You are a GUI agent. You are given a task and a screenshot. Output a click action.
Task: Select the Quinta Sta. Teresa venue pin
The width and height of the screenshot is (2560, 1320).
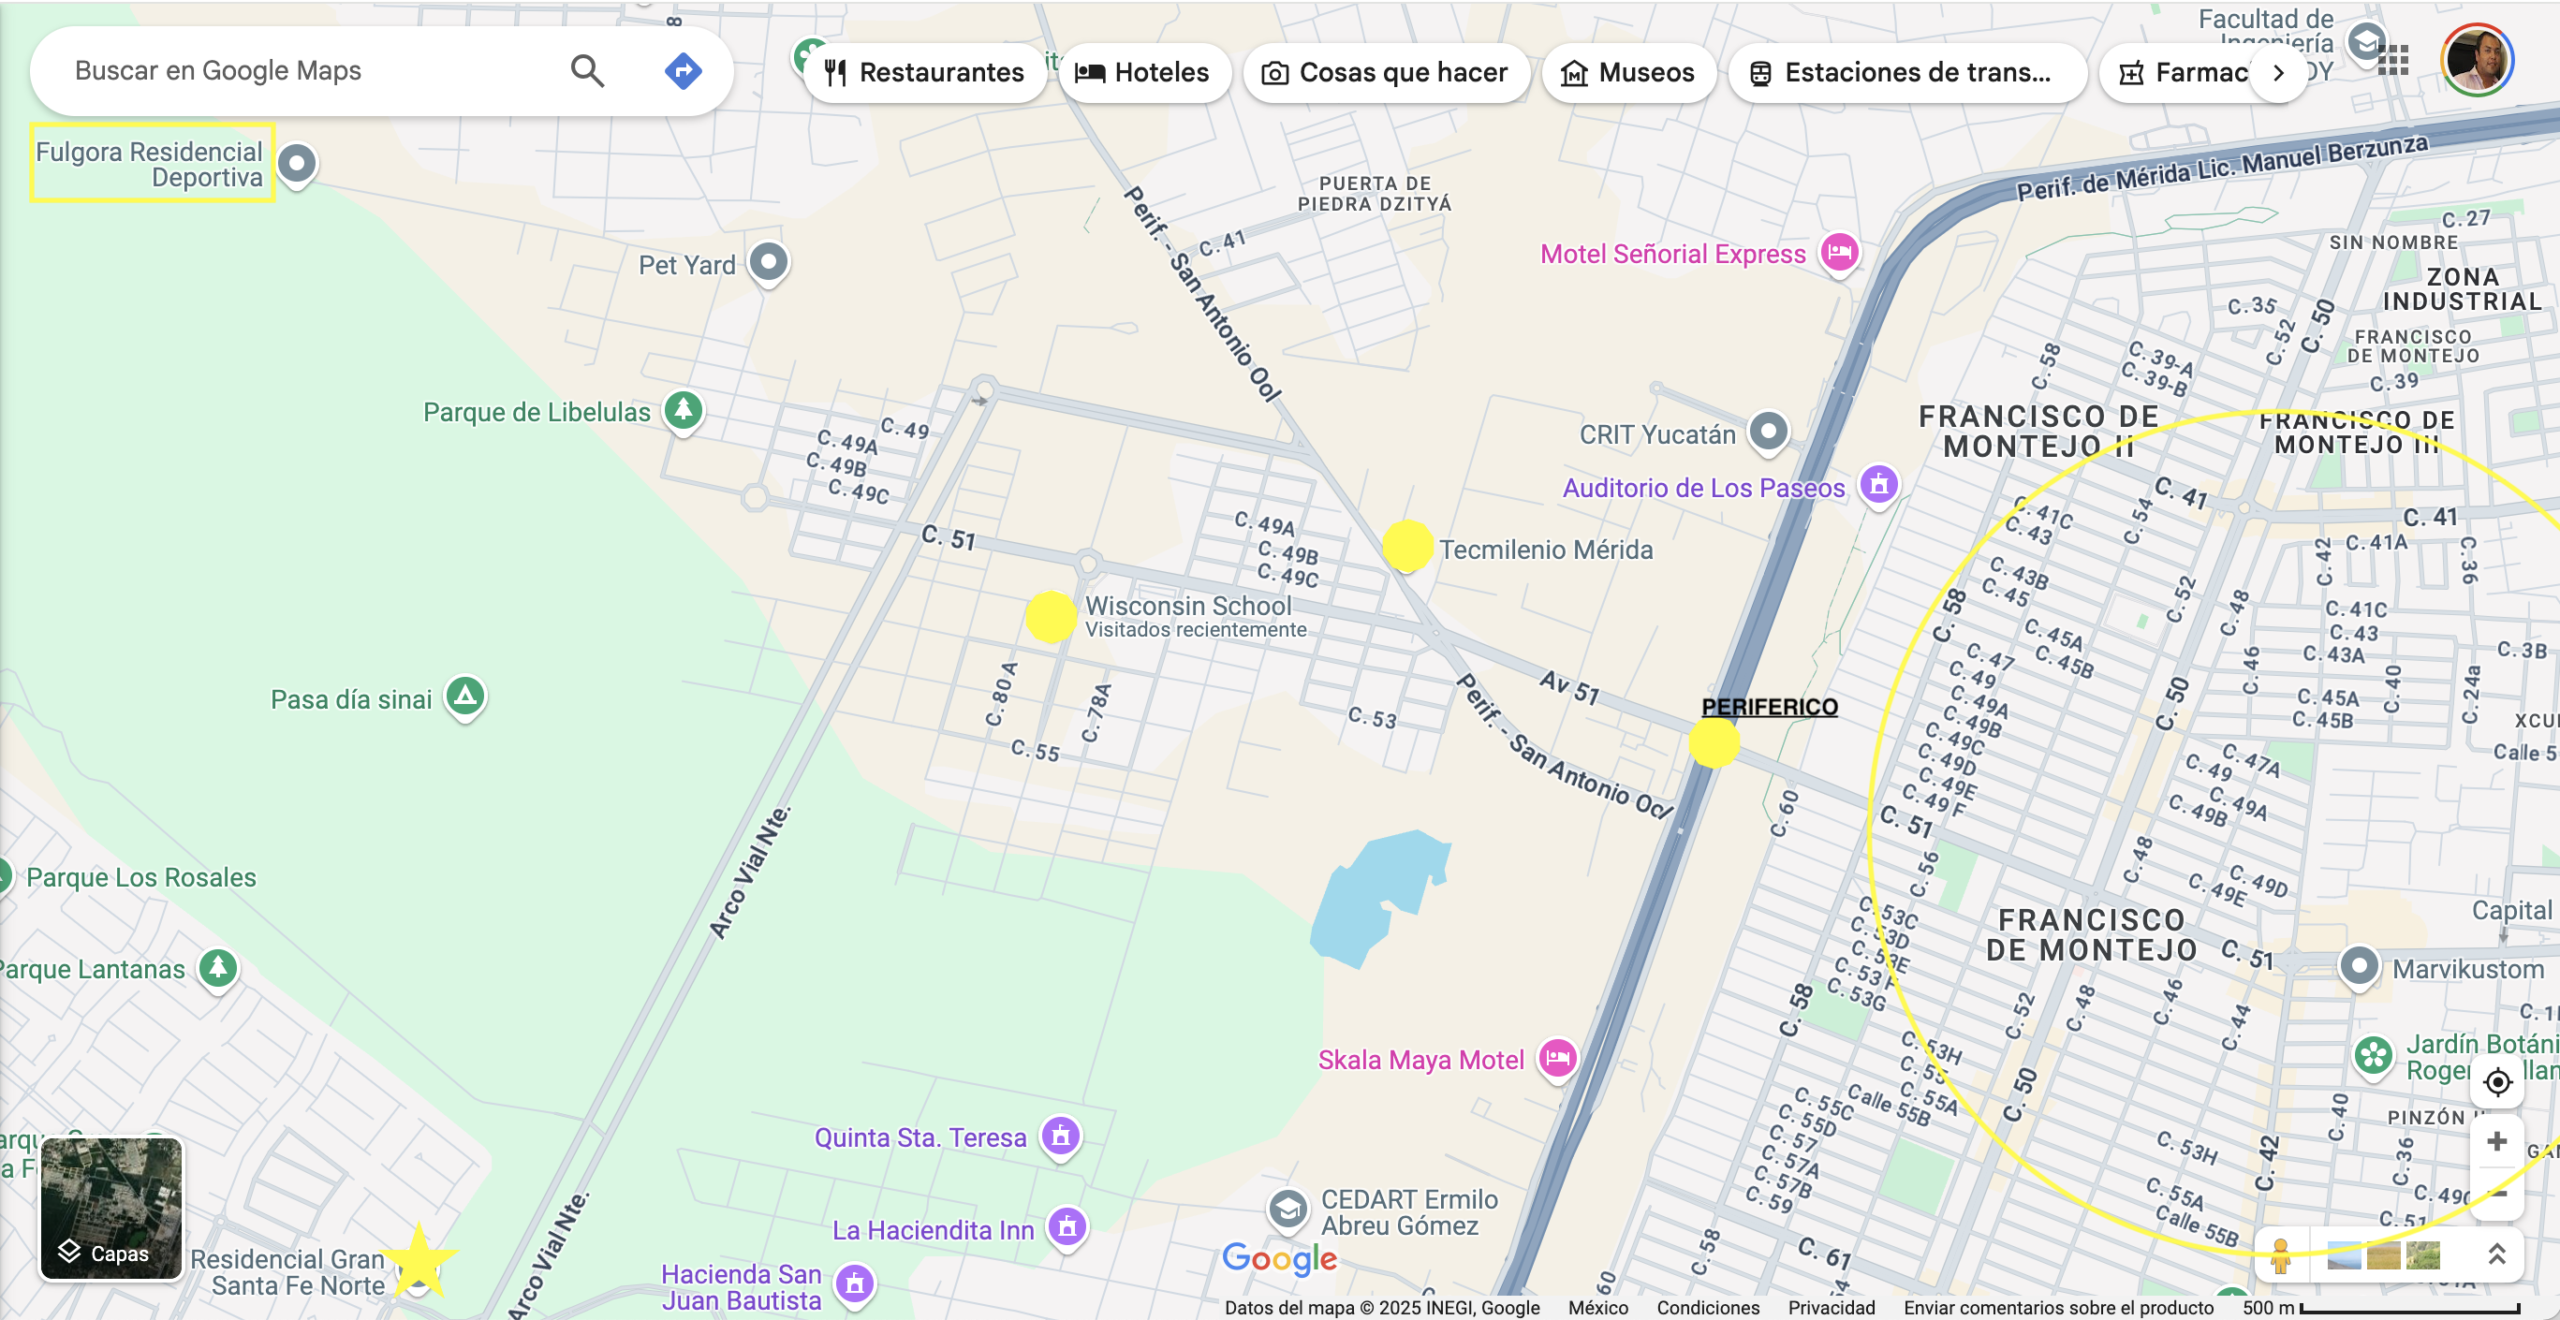click(x=1061, y=1137)
